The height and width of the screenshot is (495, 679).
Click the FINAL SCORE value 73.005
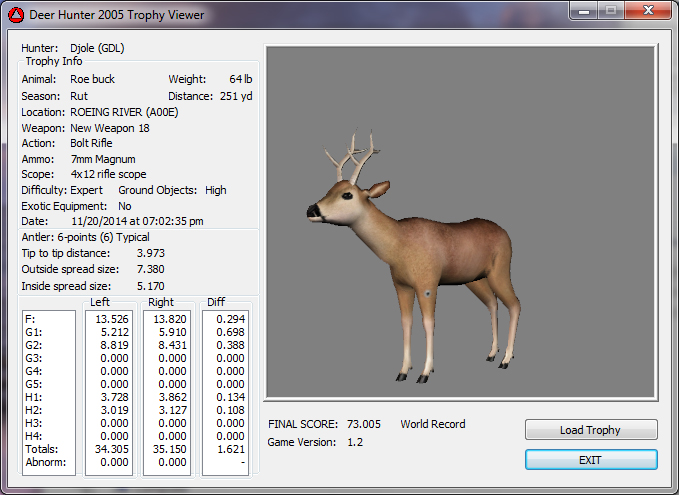[364, 424]
